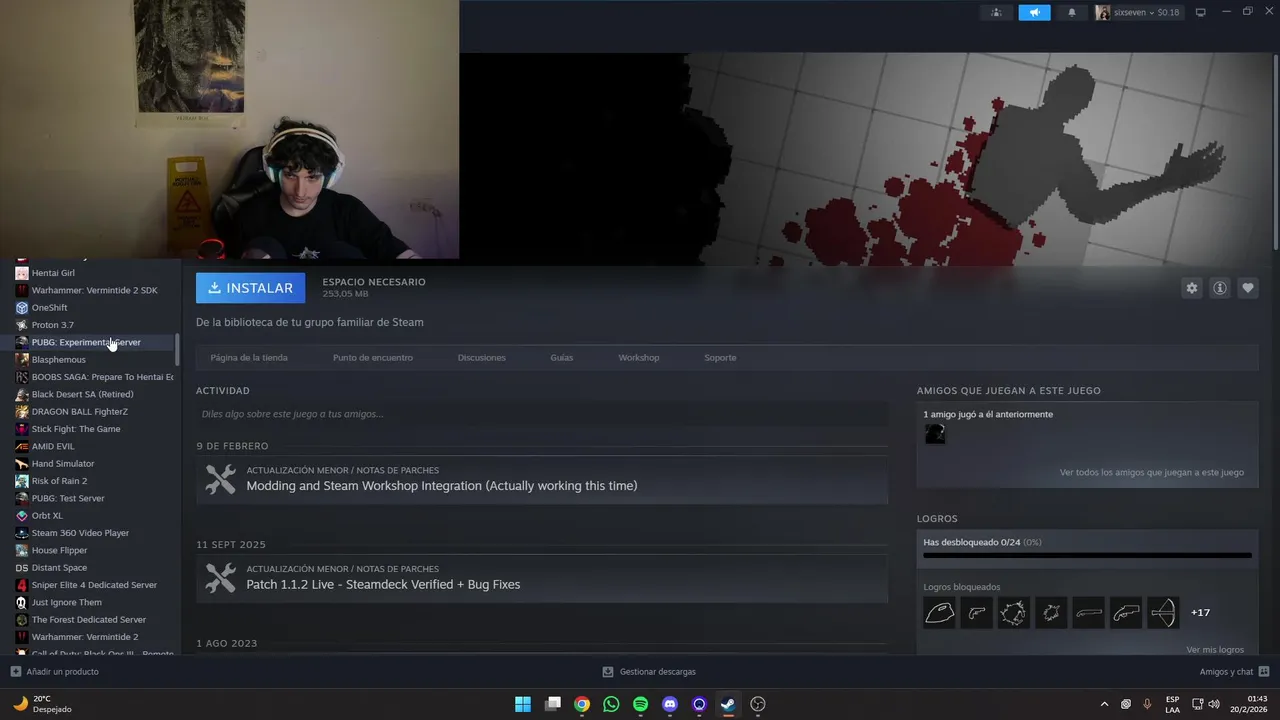Select the crossbow locked achievement icon
This screenshot has height=720, width=1280.
(x=1163, y=613)
